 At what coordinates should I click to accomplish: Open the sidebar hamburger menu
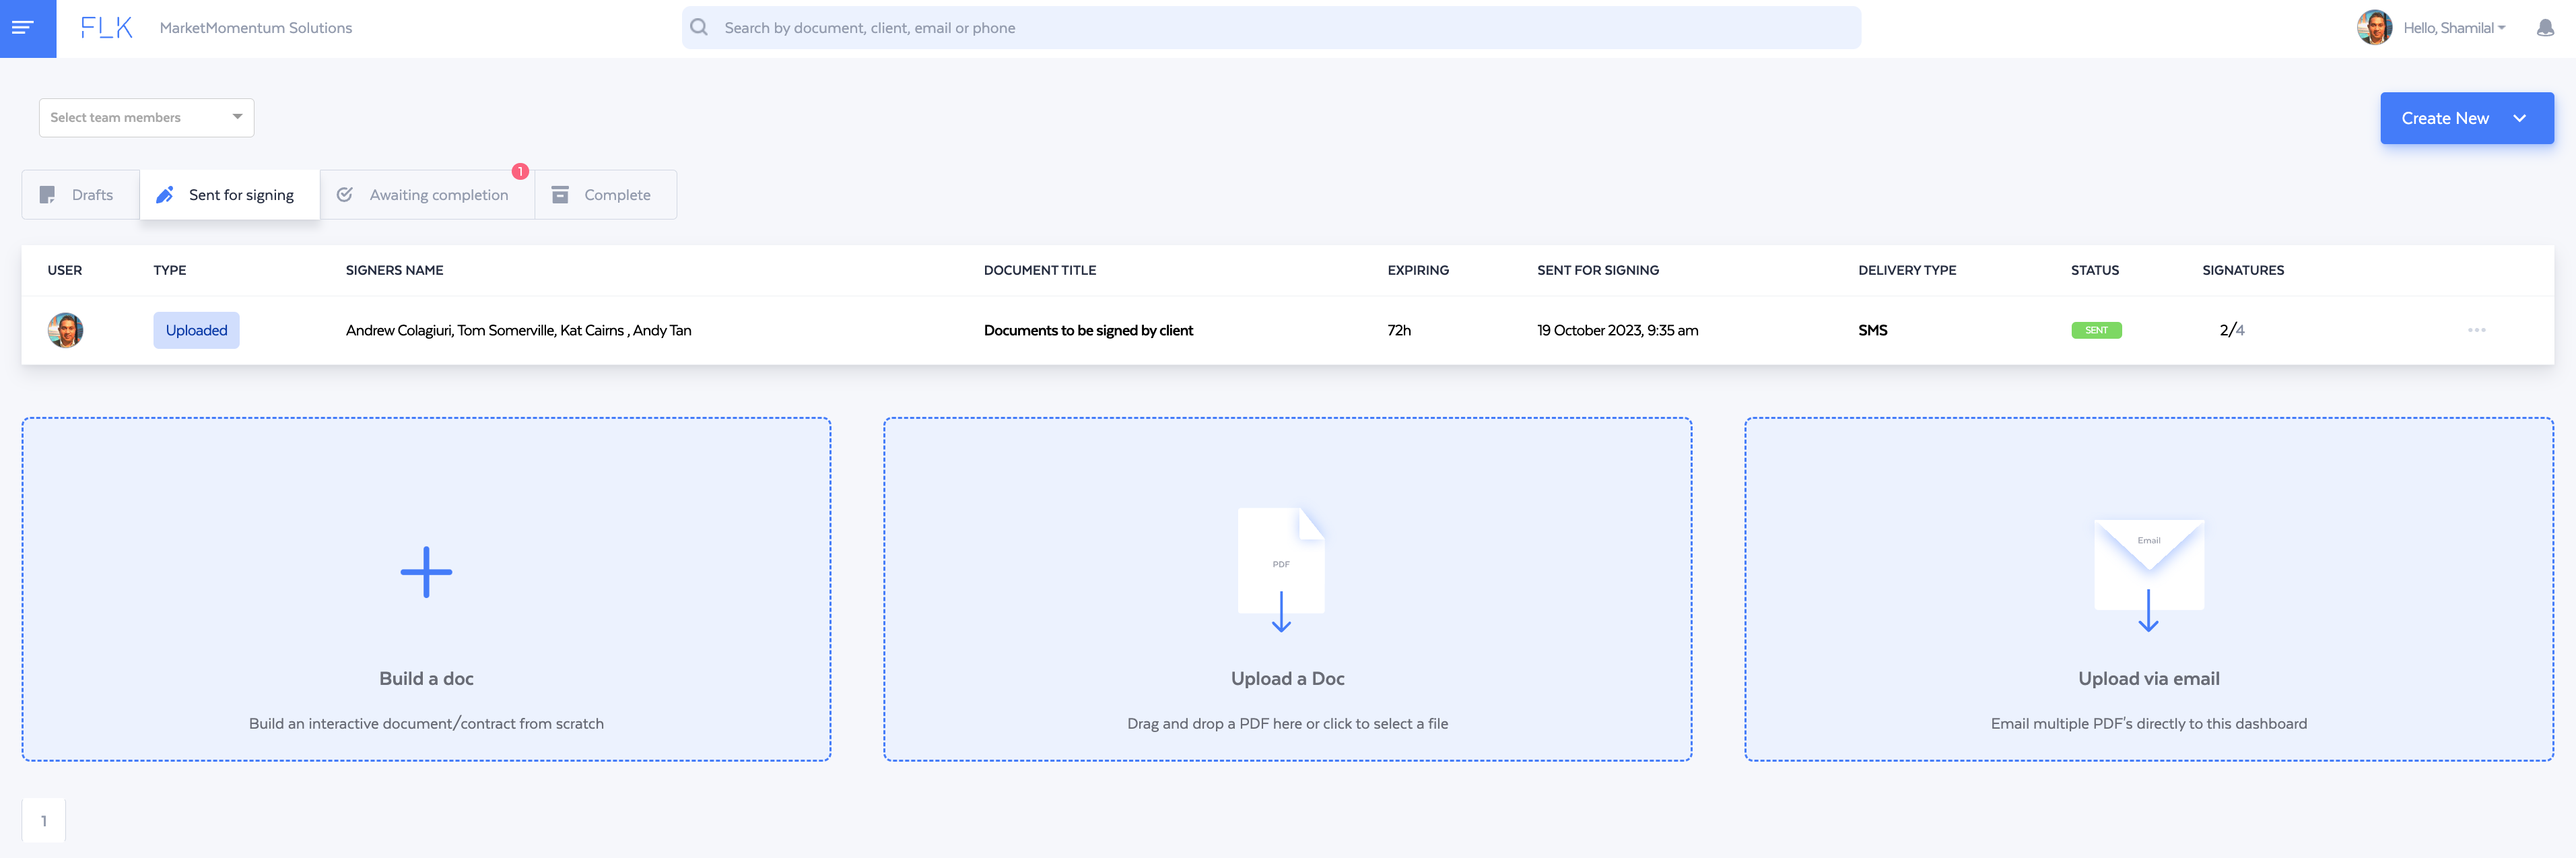pyautogui.click(x=26, y=28)
